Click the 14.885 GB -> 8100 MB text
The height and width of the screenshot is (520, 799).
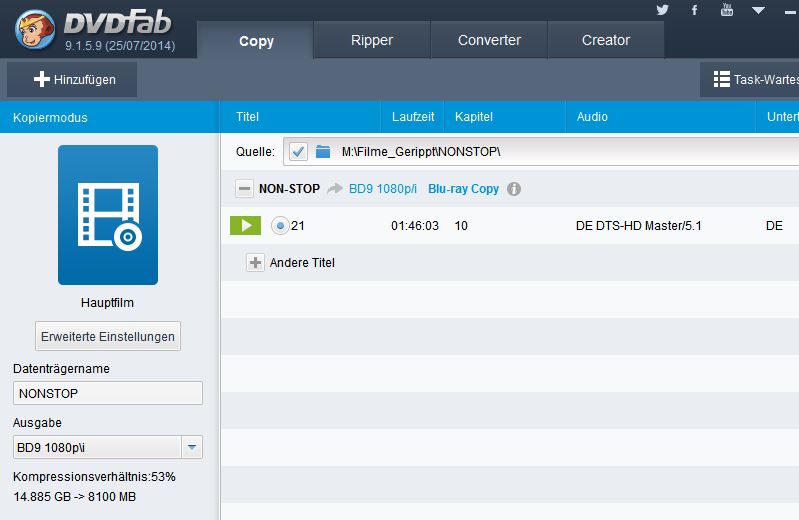coord(75,497)
